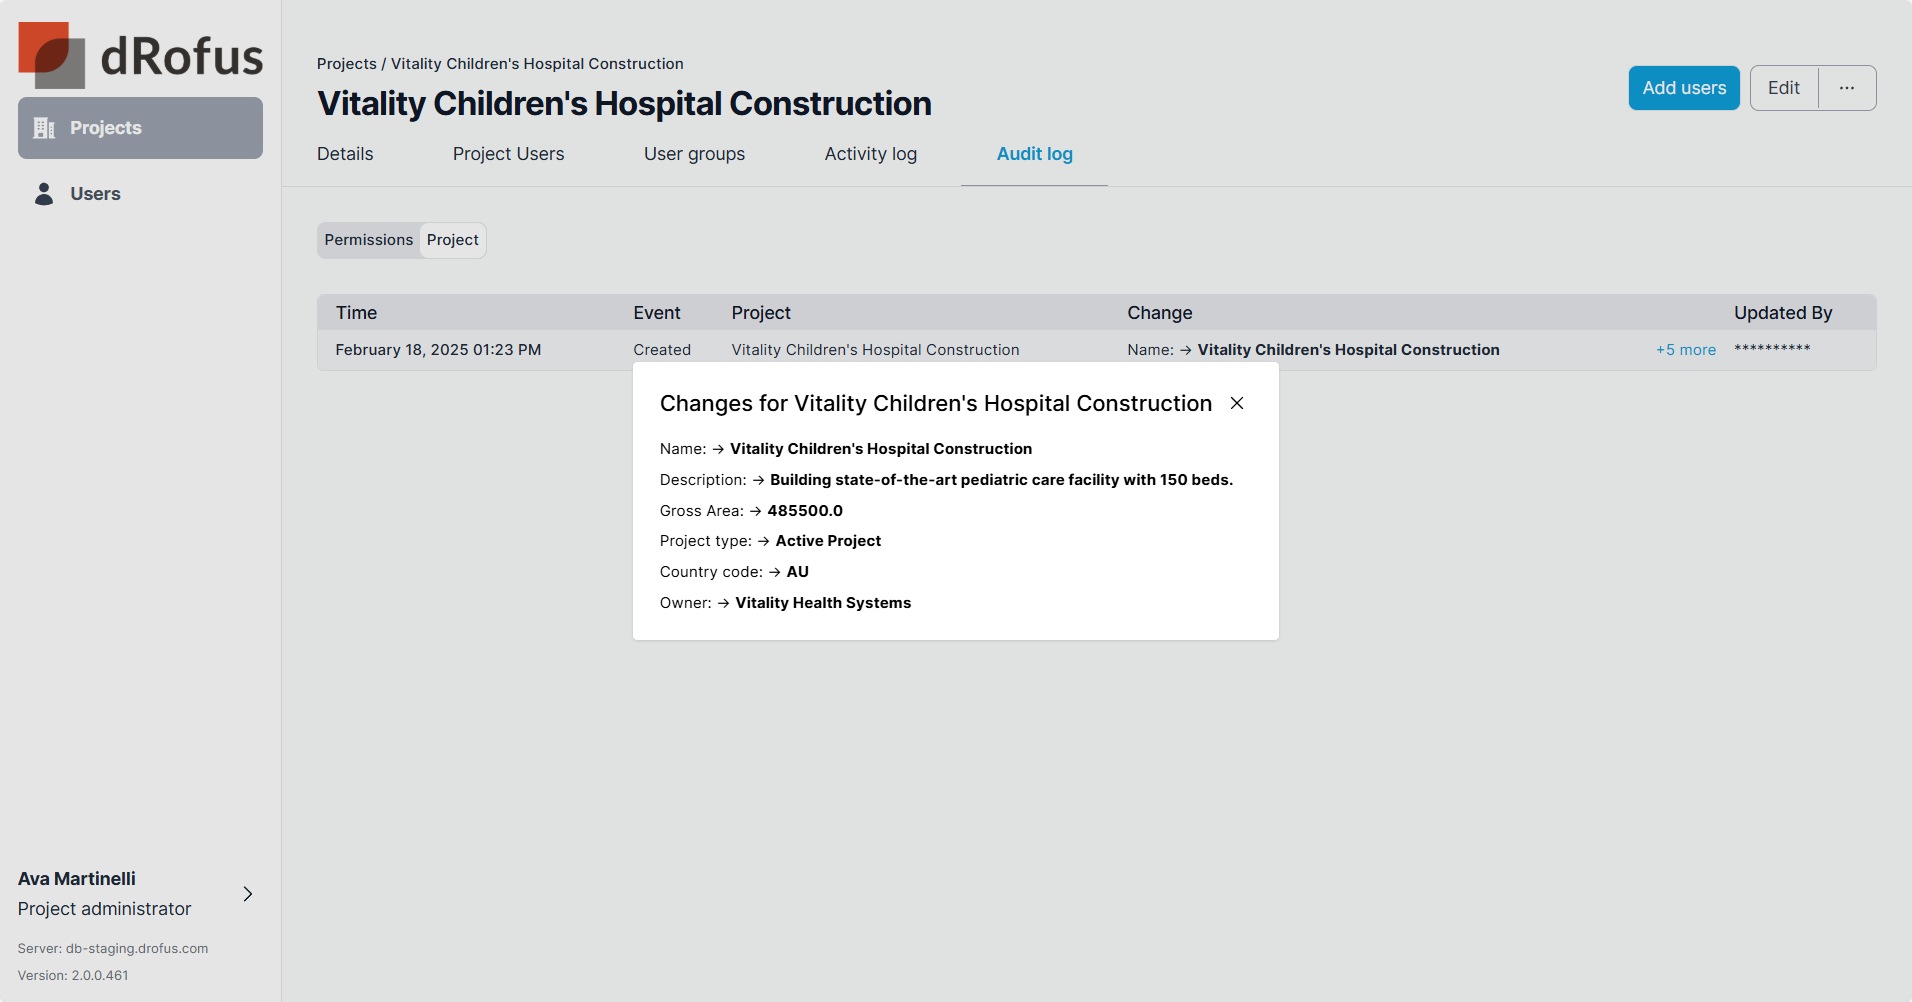Switch to Permissions audit view
The image size is (1912, 1002).
(x=368, y=240)
